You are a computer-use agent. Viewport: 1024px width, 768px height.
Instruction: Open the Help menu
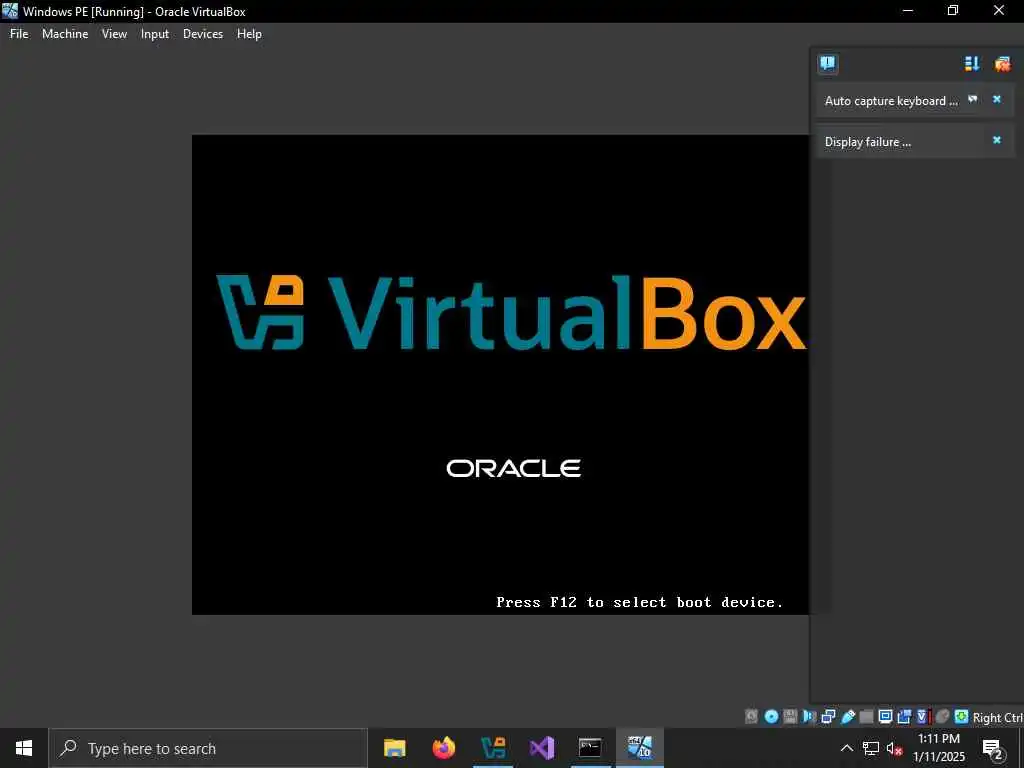[249, 34]
